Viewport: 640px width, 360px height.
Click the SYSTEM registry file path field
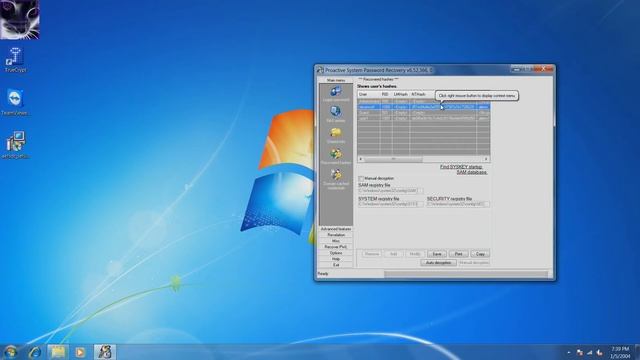[388, 204]
